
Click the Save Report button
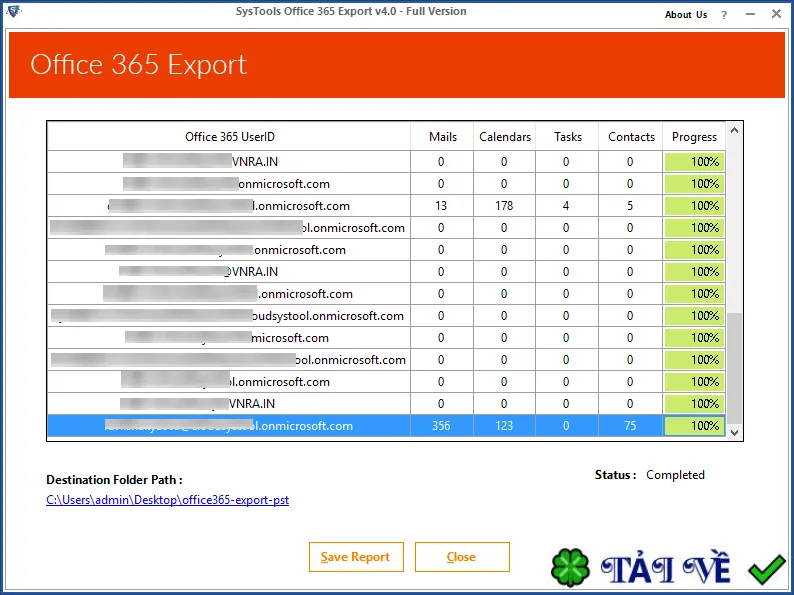coord(356,557)
